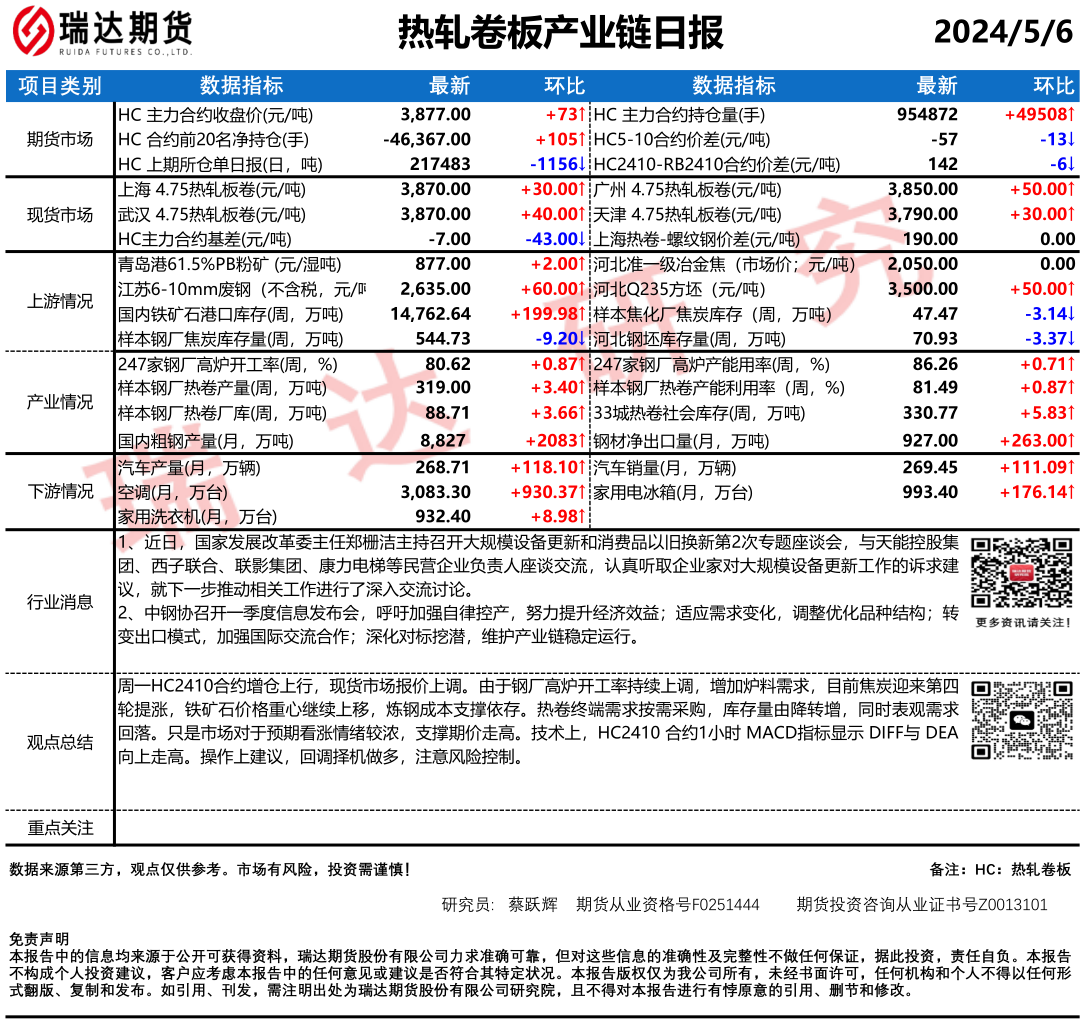Click the 广州 4.75热轧板卷 value 3,850.00
Image resolution: width=1084 pixels, height=1023 pixels.
pos(923,189)
